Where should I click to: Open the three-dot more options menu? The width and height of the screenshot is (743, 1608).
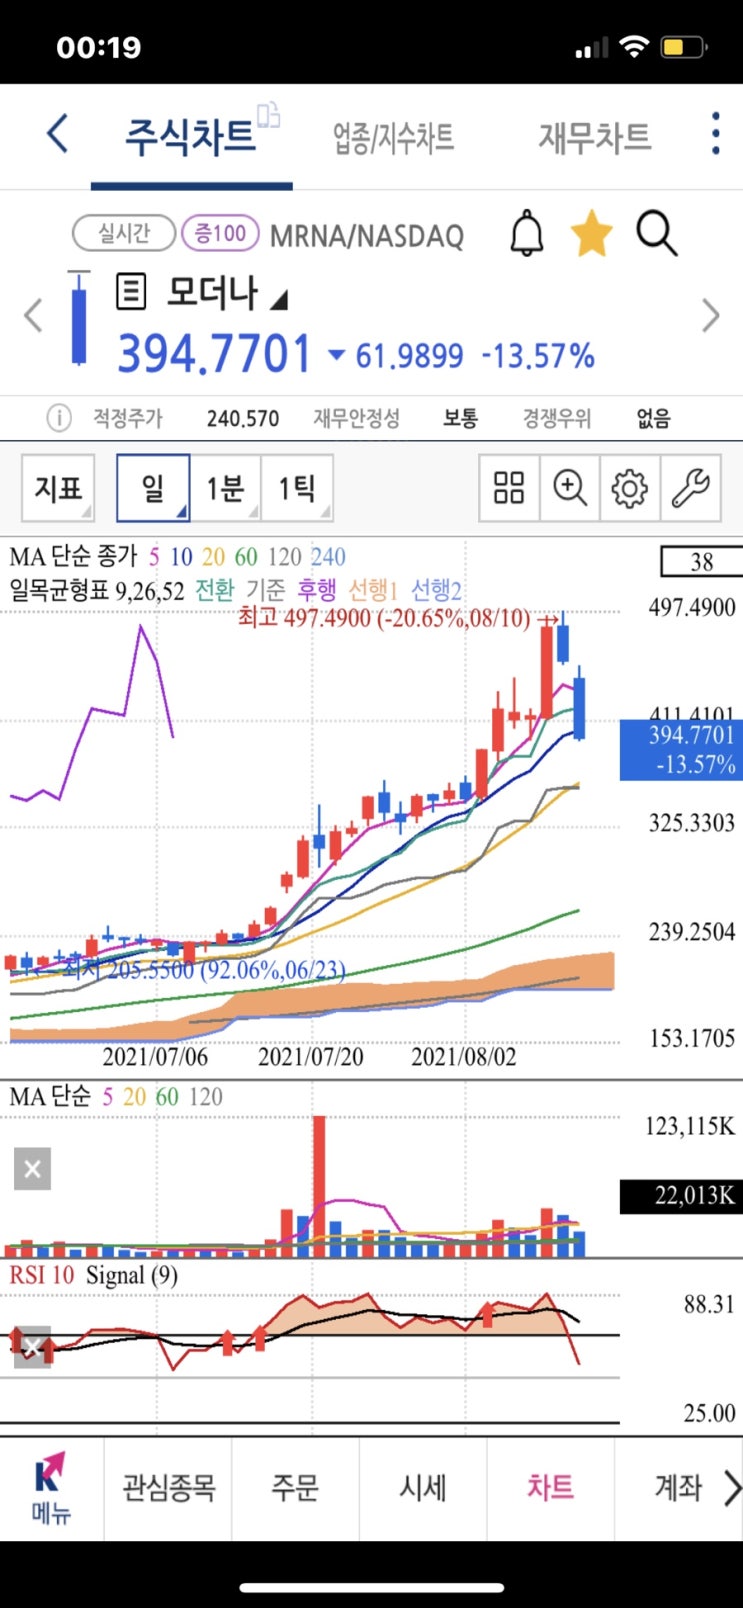(x=715, y=134)
